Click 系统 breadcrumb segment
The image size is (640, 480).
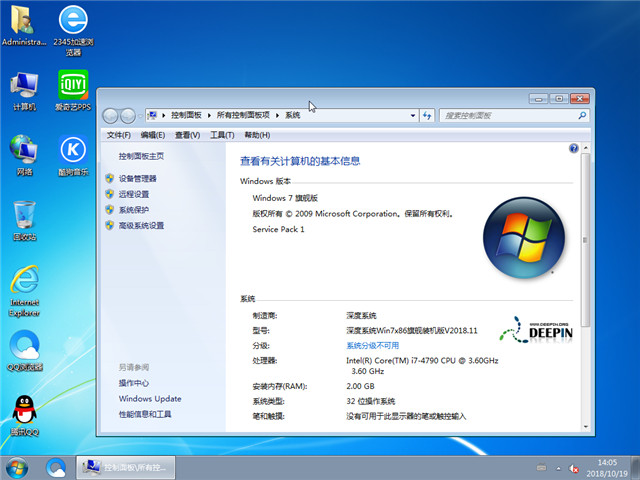(x=293, y=116)
